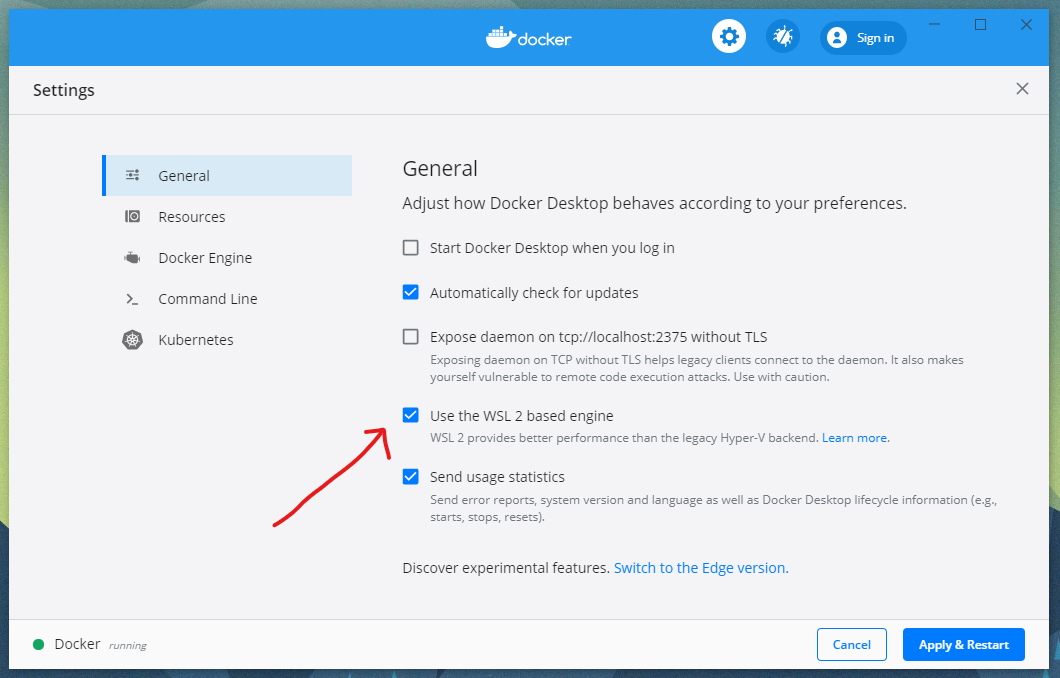Image resolution: width=1060 pixels, height=678 pixels.
Task: Click 'Exposing daemon on TCP without TLS' note
Action: click(697, 368)
